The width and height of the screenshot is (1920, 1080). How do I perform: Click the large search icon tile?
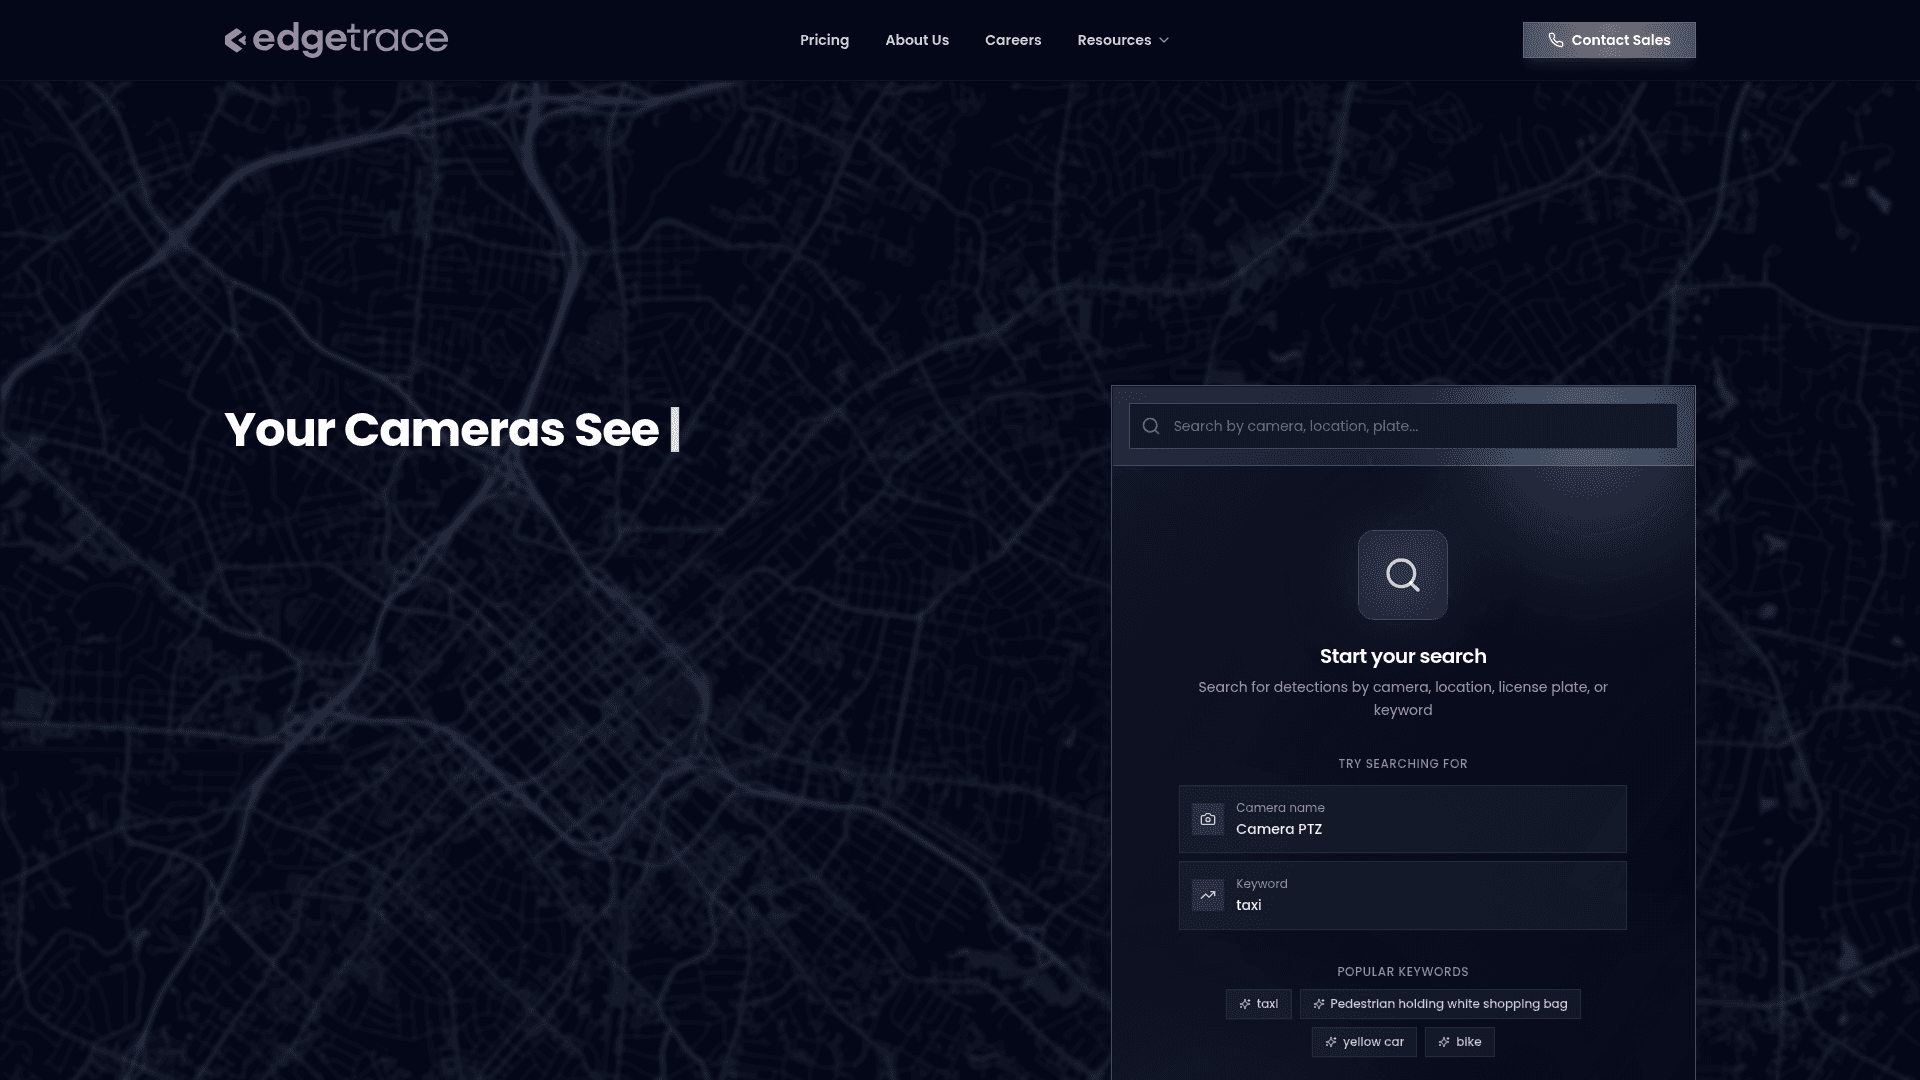(x=1403, y=575)
